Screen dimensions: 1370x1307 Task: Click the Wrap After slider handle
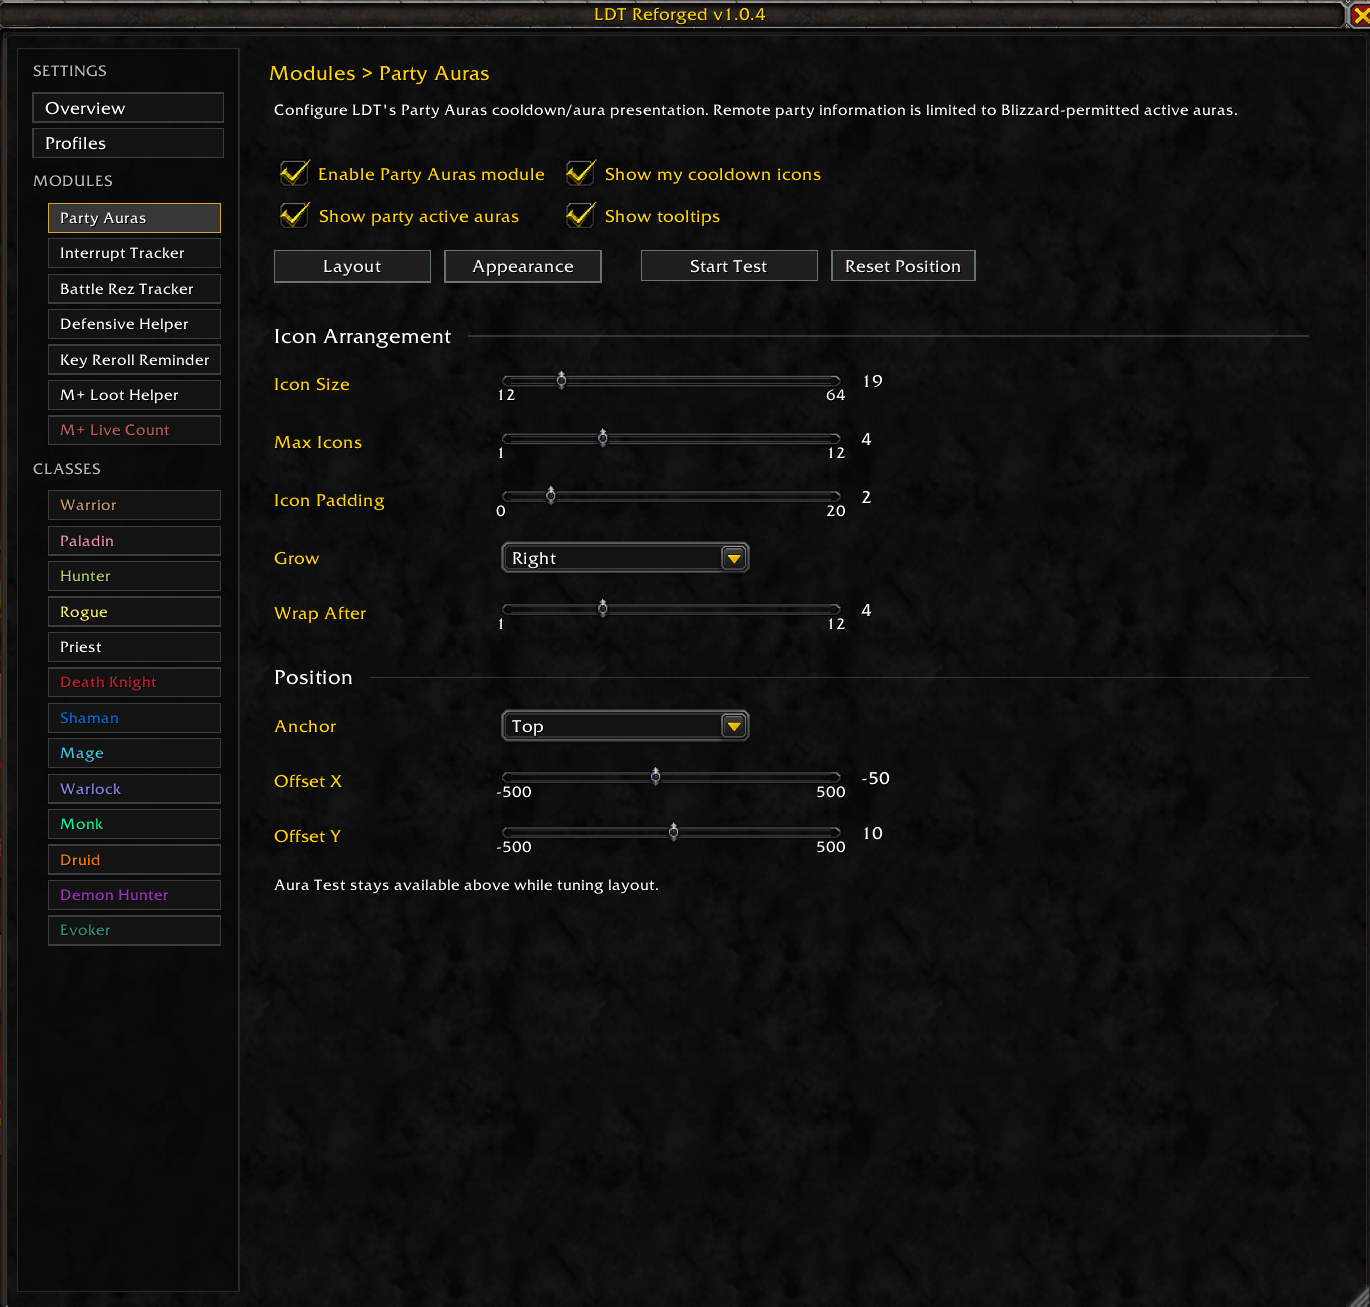(x=603, y=609)
